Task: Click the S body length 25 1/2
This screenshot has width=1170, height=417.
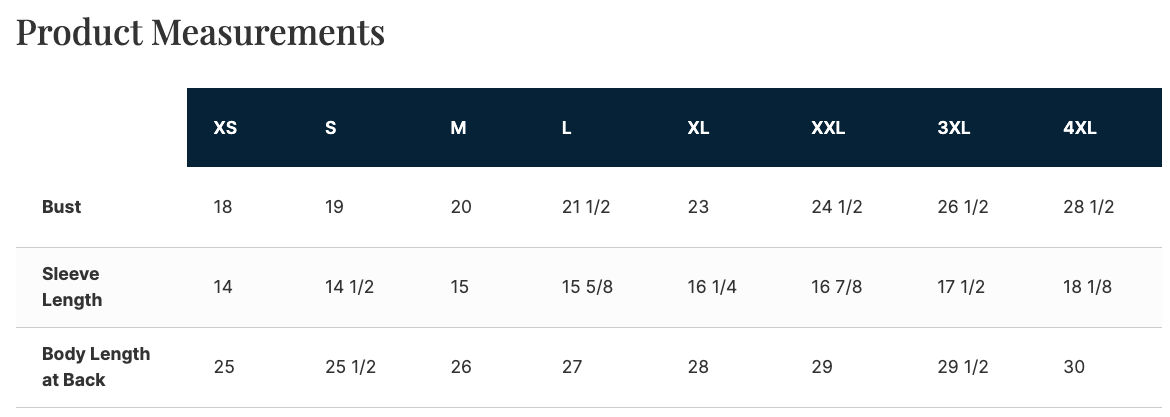Action: click(350, 367)
